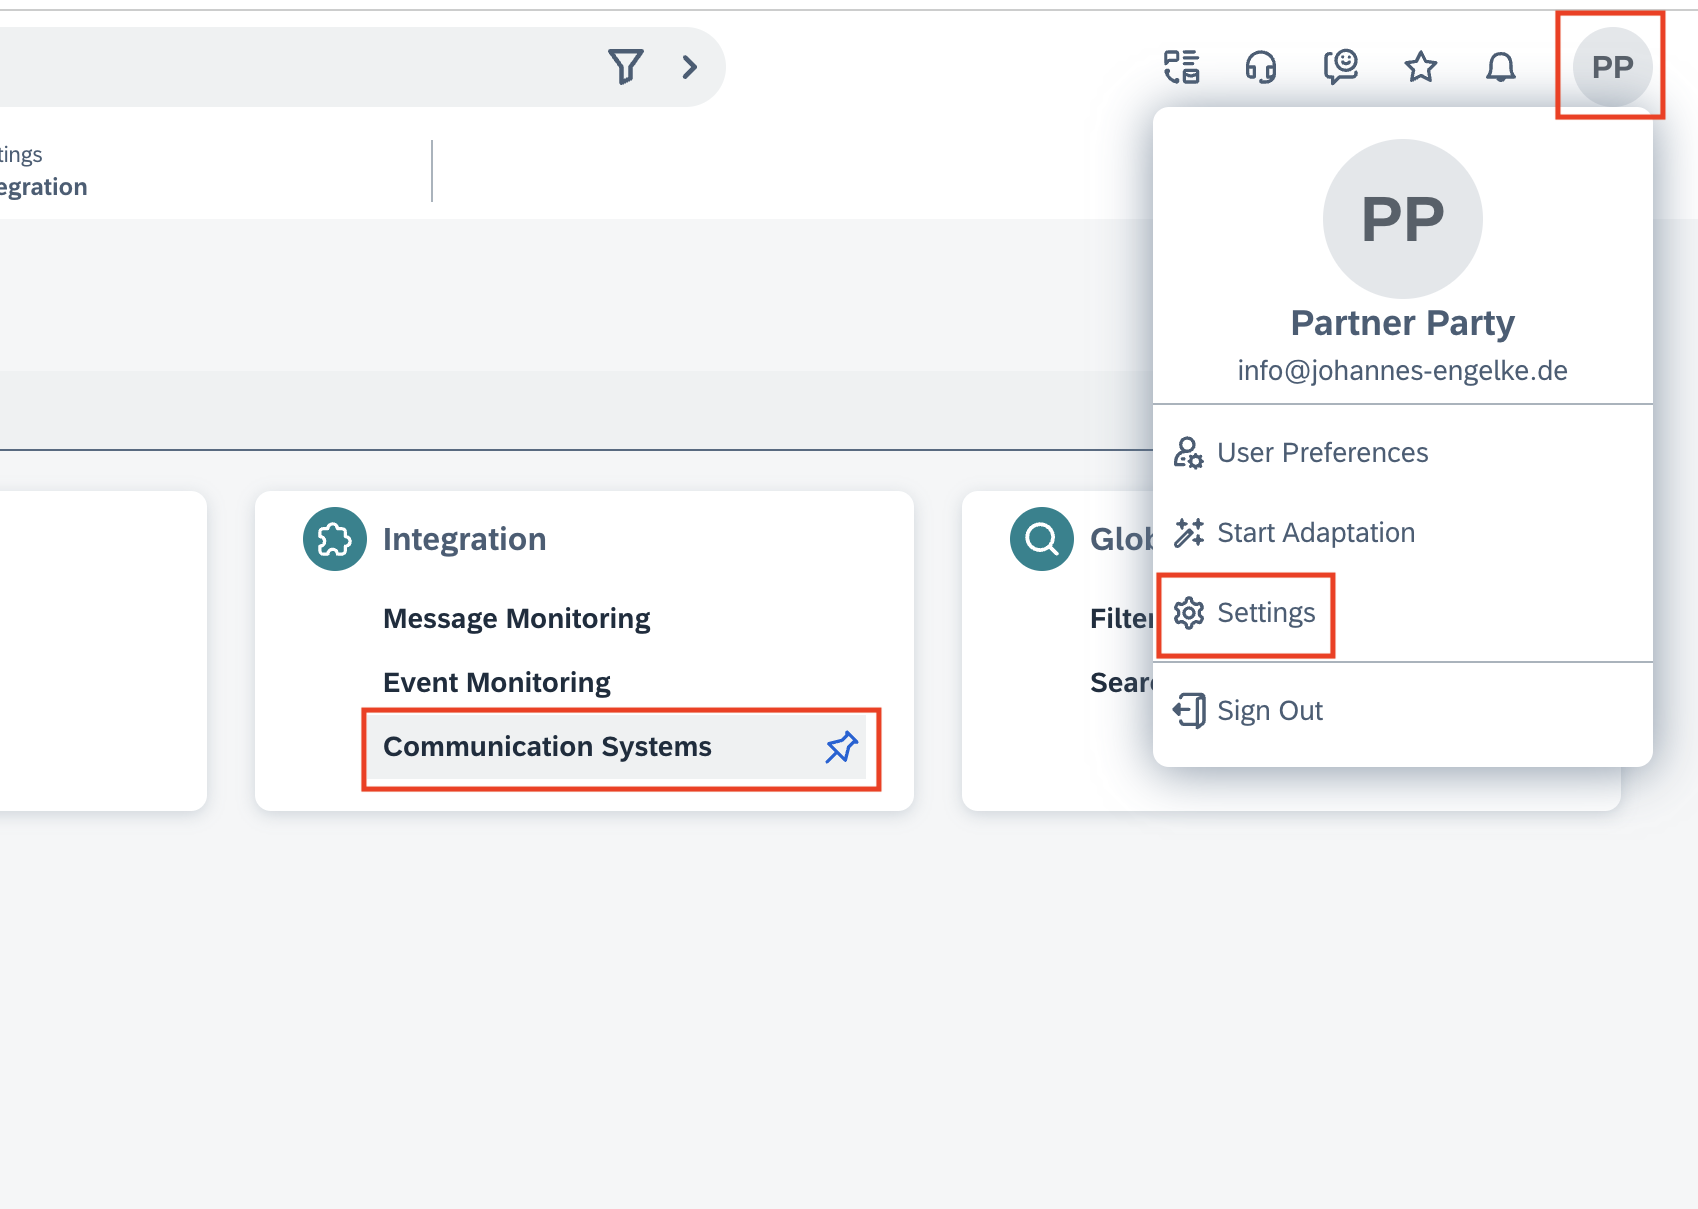This screenshot has width=1698, height=1209.
Task: Open Event Monitoring link
Action: pos(497,683)
